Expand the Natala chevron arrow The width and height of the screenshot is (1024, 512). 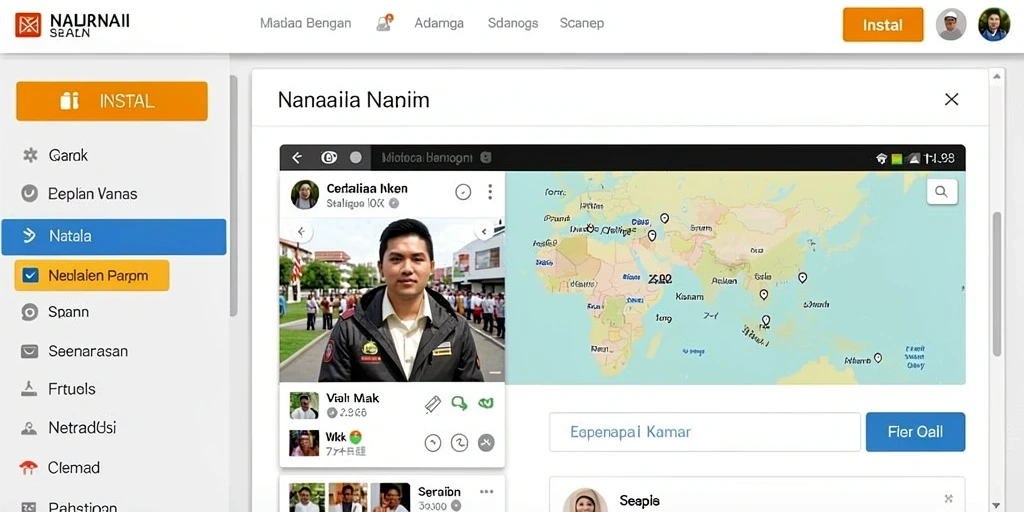(29, 236)
